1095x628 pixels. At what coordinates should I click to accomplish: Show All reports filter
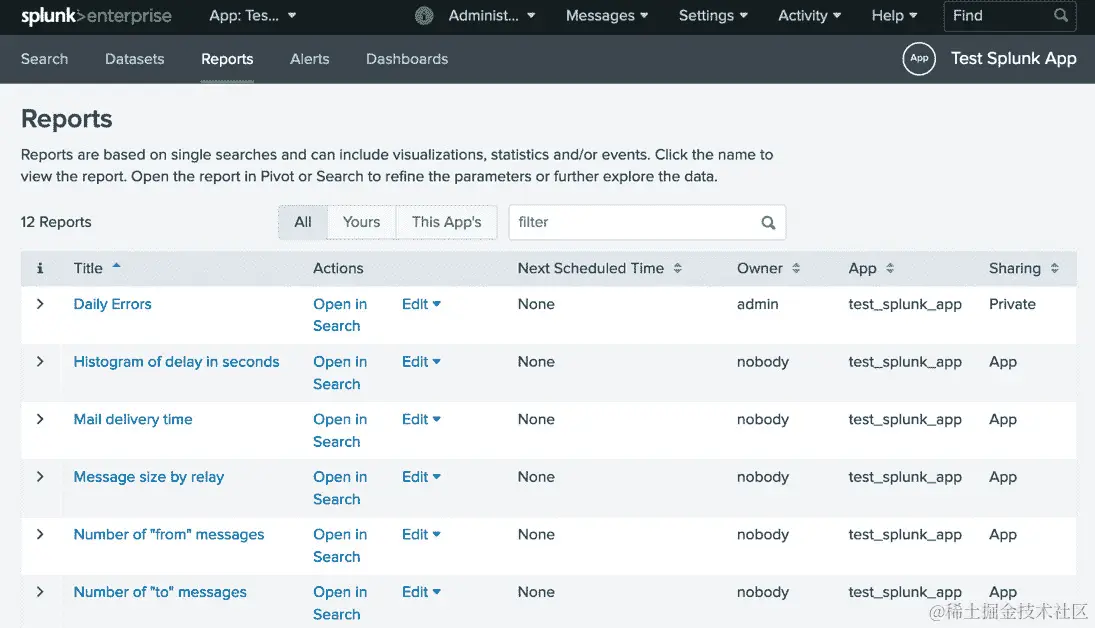tap(302, 222)
